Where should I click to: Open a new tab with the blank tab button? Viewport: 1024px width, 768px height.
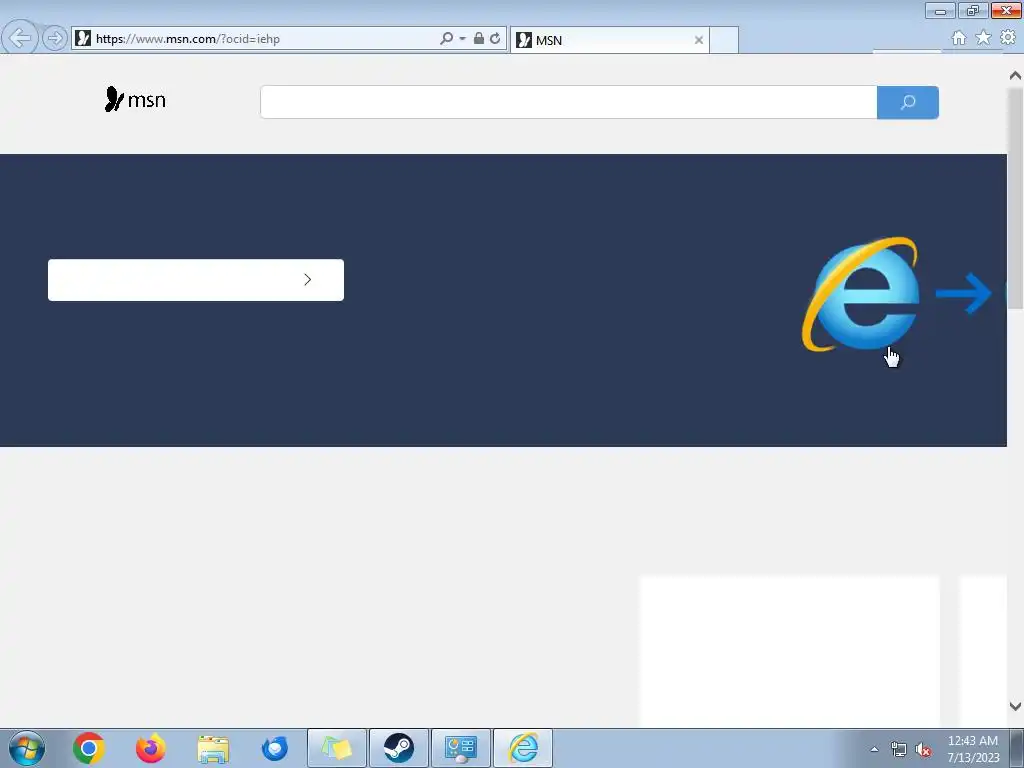pos(724,40)
